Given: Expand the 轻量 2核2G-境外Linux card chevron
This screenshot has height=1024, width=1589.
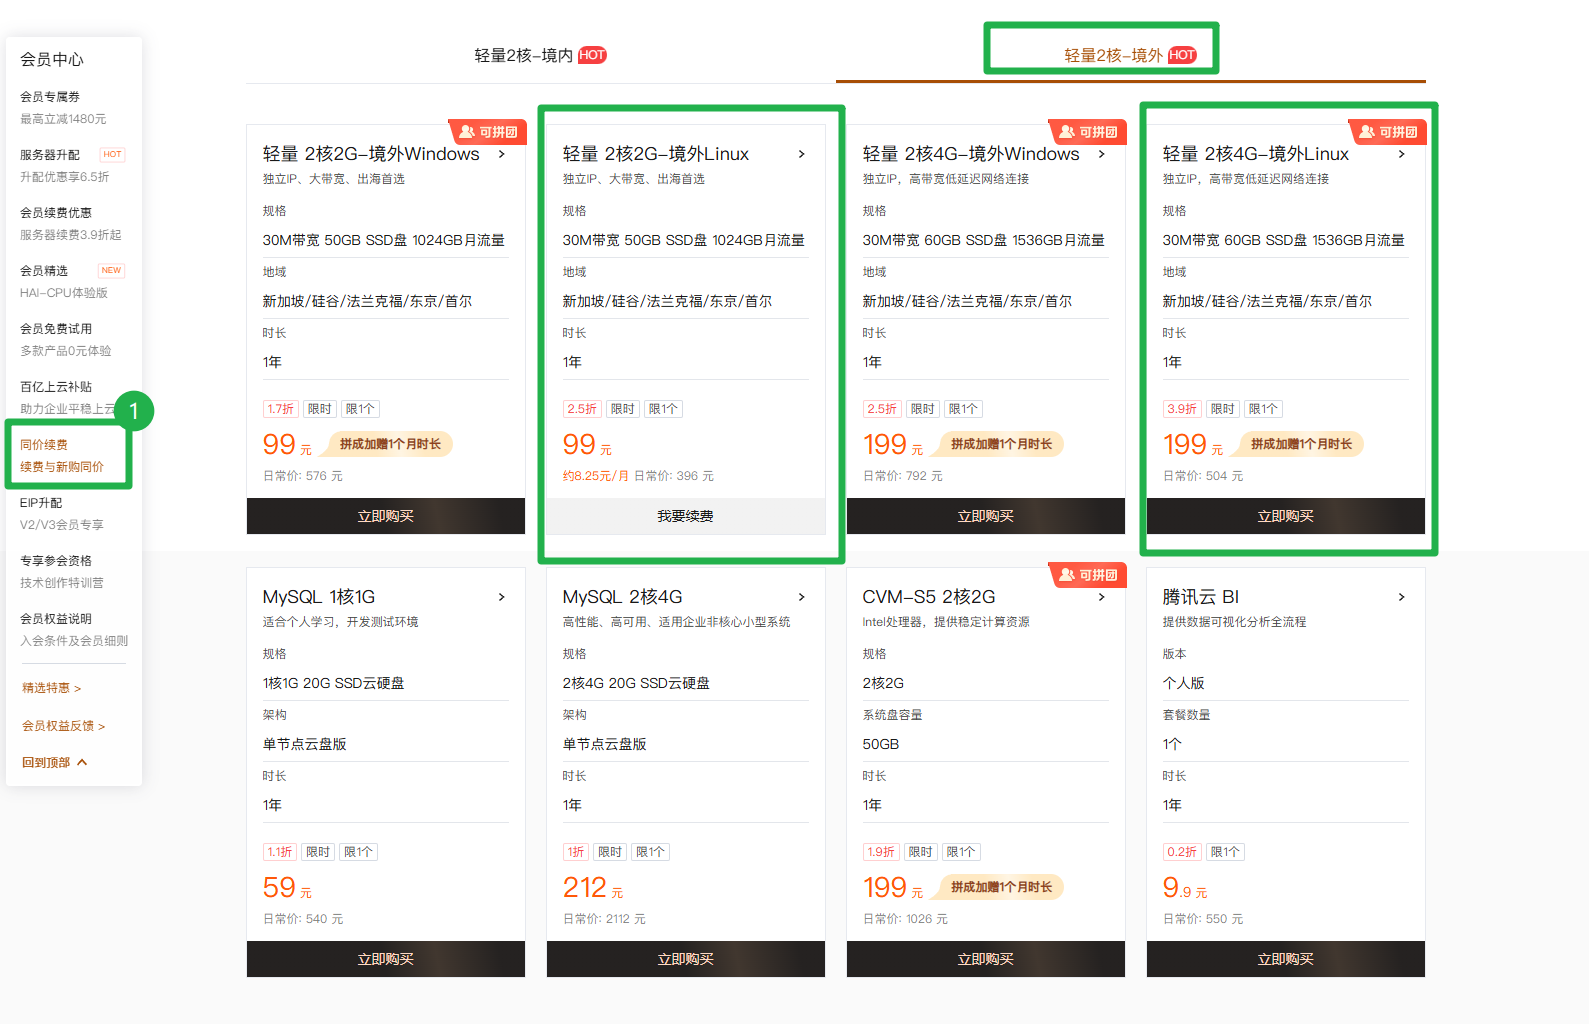Looking at the screenshot, I should pos(801,154).
